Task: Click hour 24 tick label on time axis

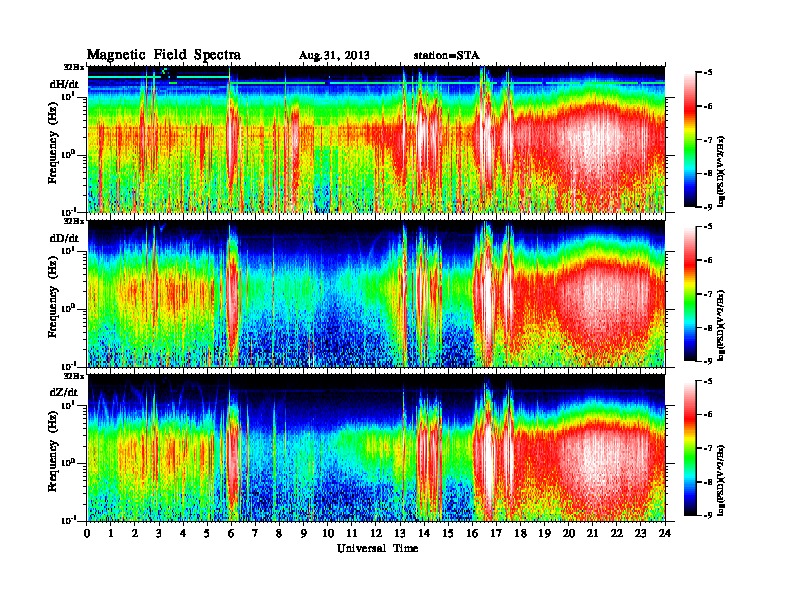Action: tap(665, 533)
